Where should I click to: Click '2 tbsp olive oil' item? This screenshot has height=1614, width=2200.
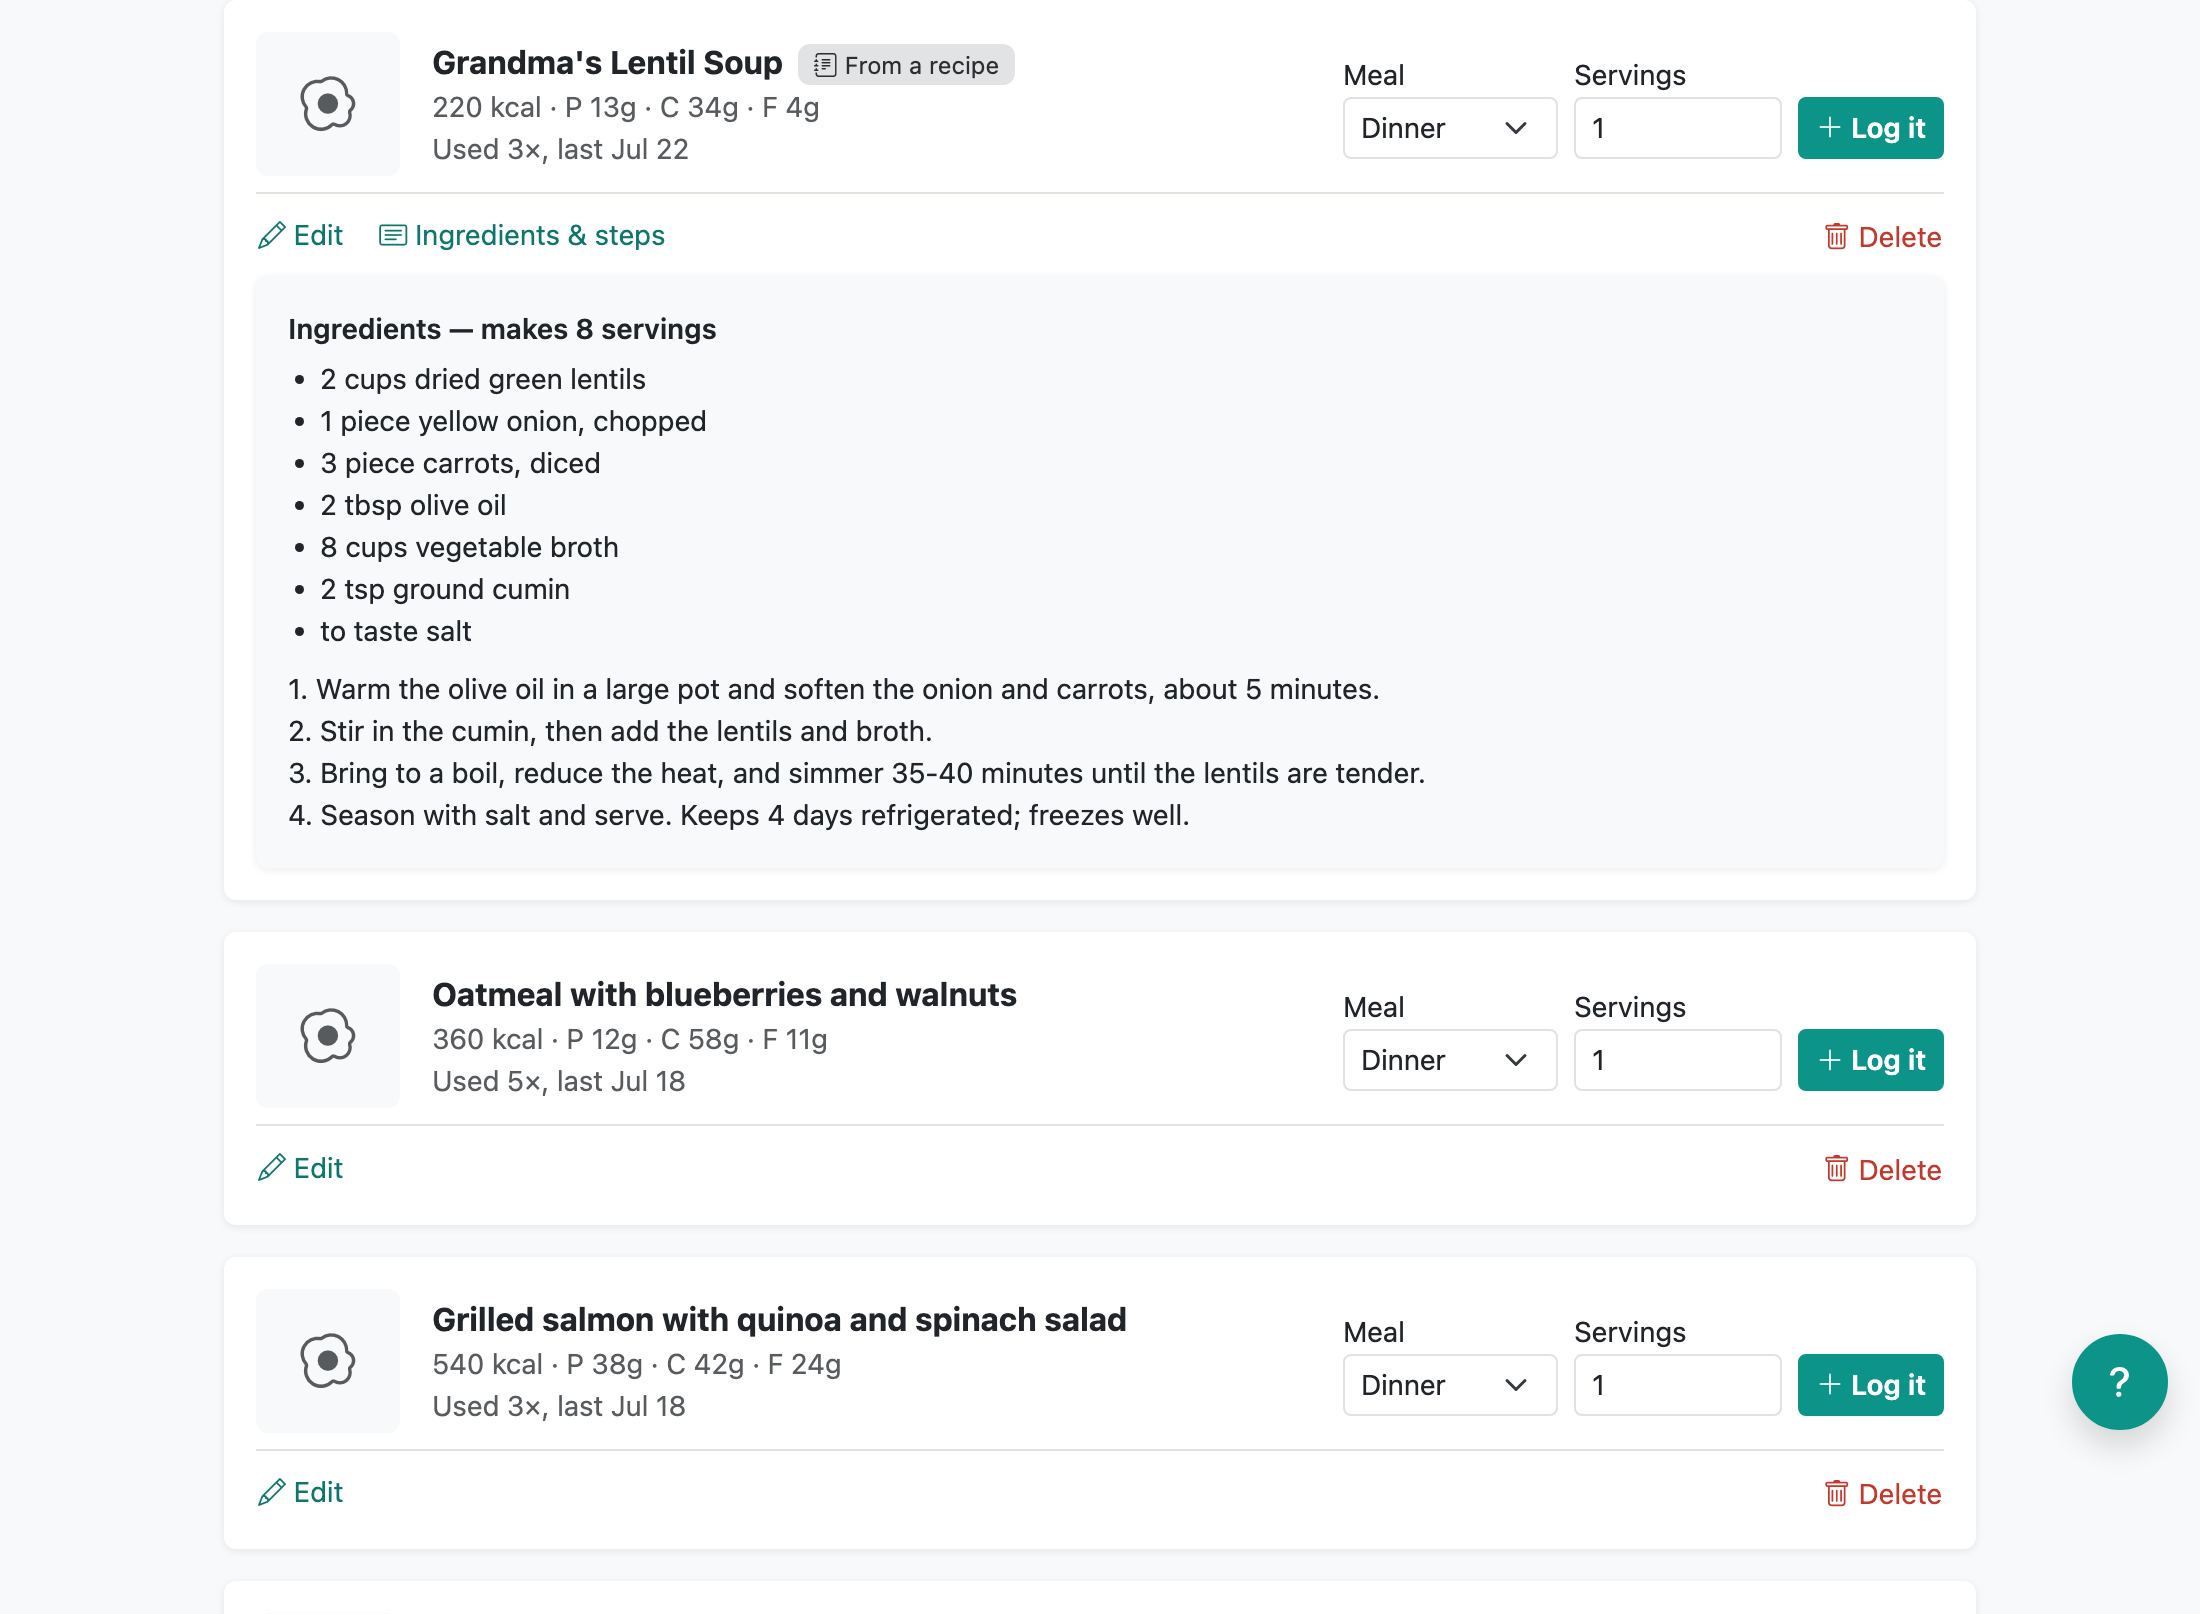(x=413, y=505)
